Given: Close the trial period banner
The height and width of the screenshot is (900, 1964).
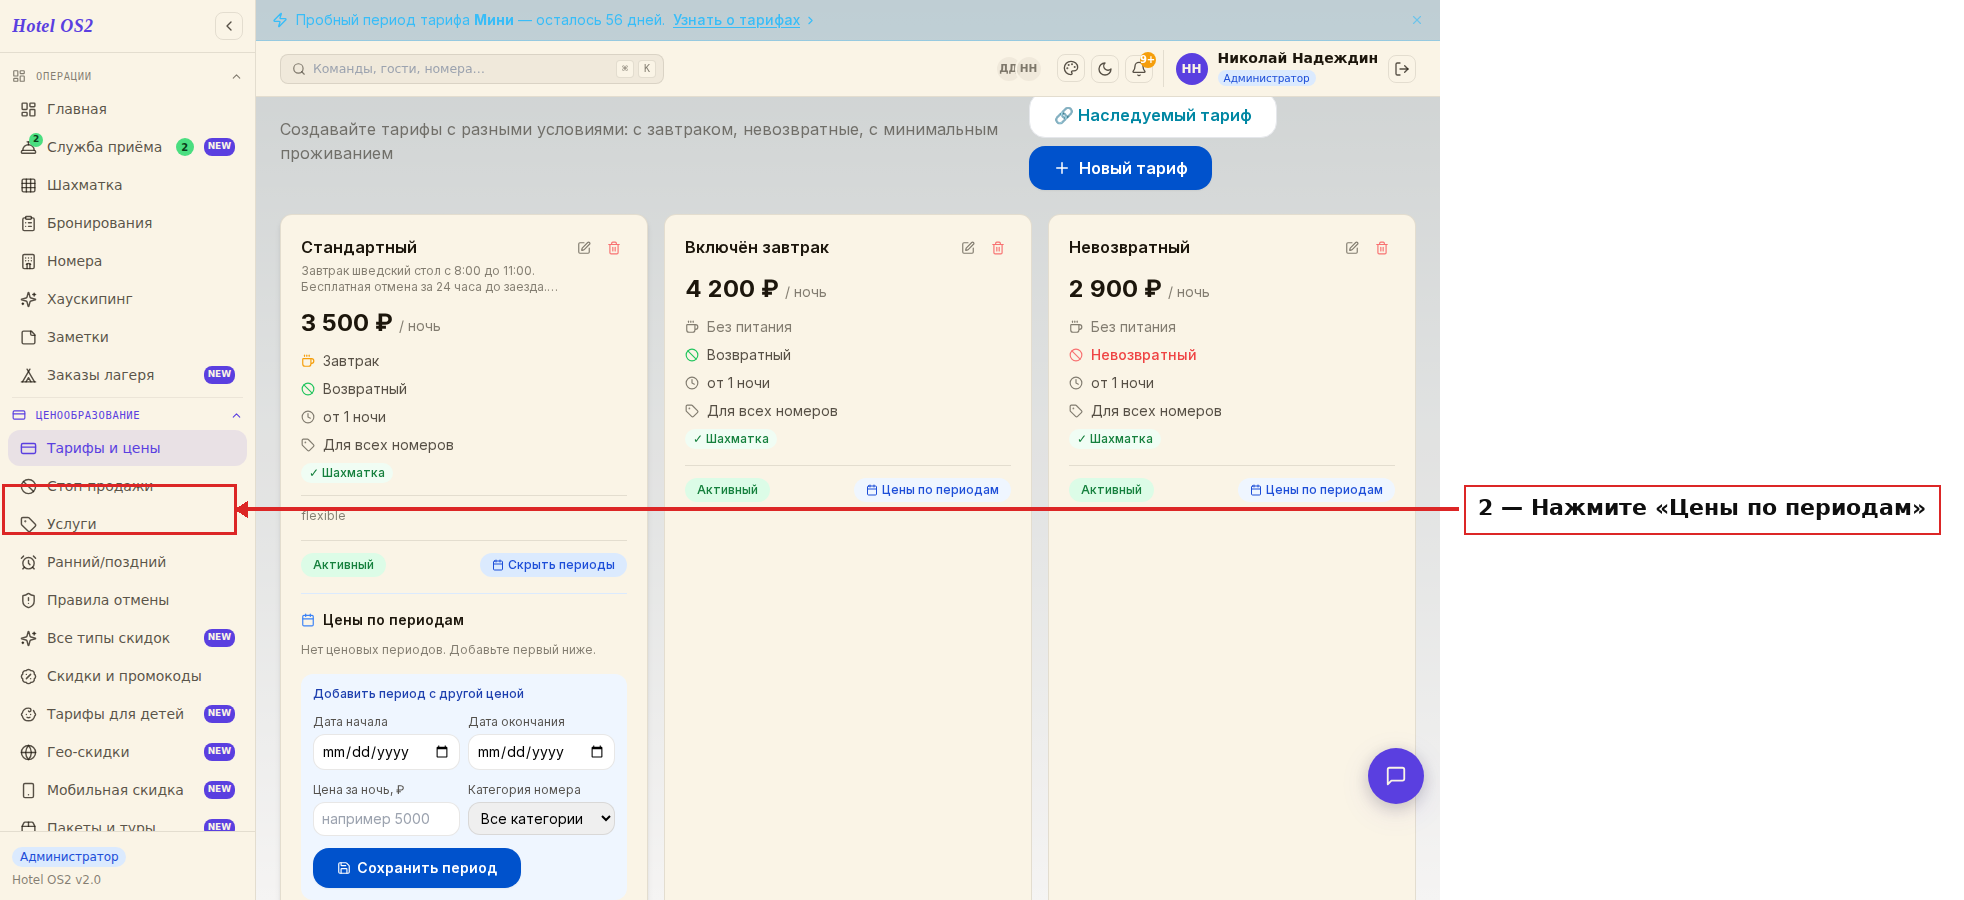Looking at the screenshot, I should (1417, 20).
